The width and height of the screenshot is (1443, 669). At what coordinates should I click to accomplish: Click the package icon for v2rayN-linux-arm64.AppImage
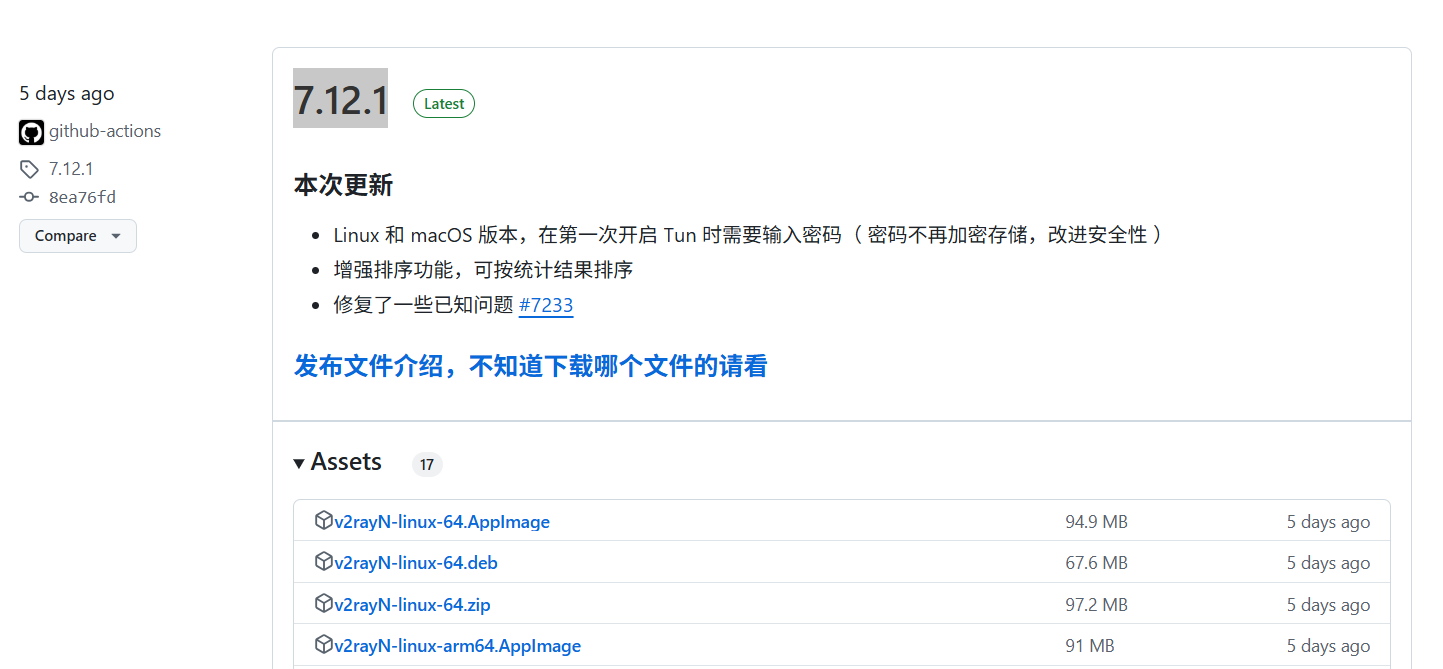[x=324, y=645]
